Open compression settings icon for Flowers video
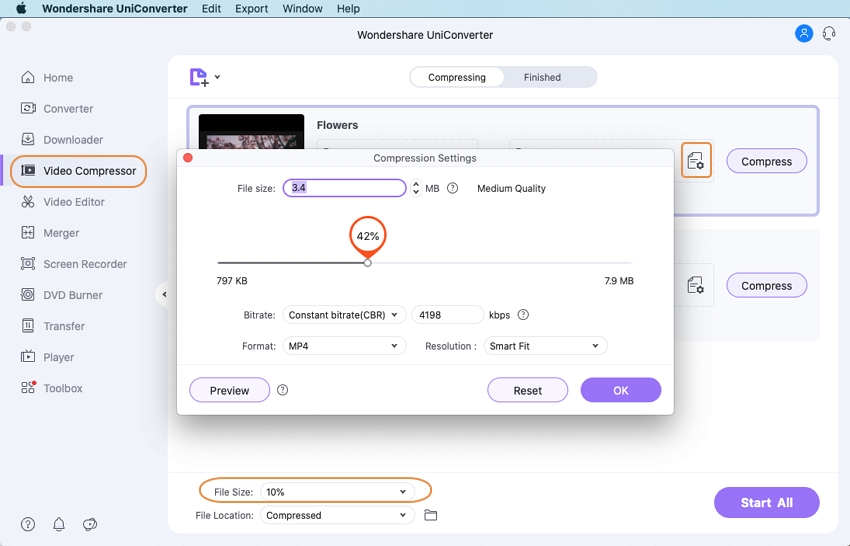 click(x=696, y=161)
